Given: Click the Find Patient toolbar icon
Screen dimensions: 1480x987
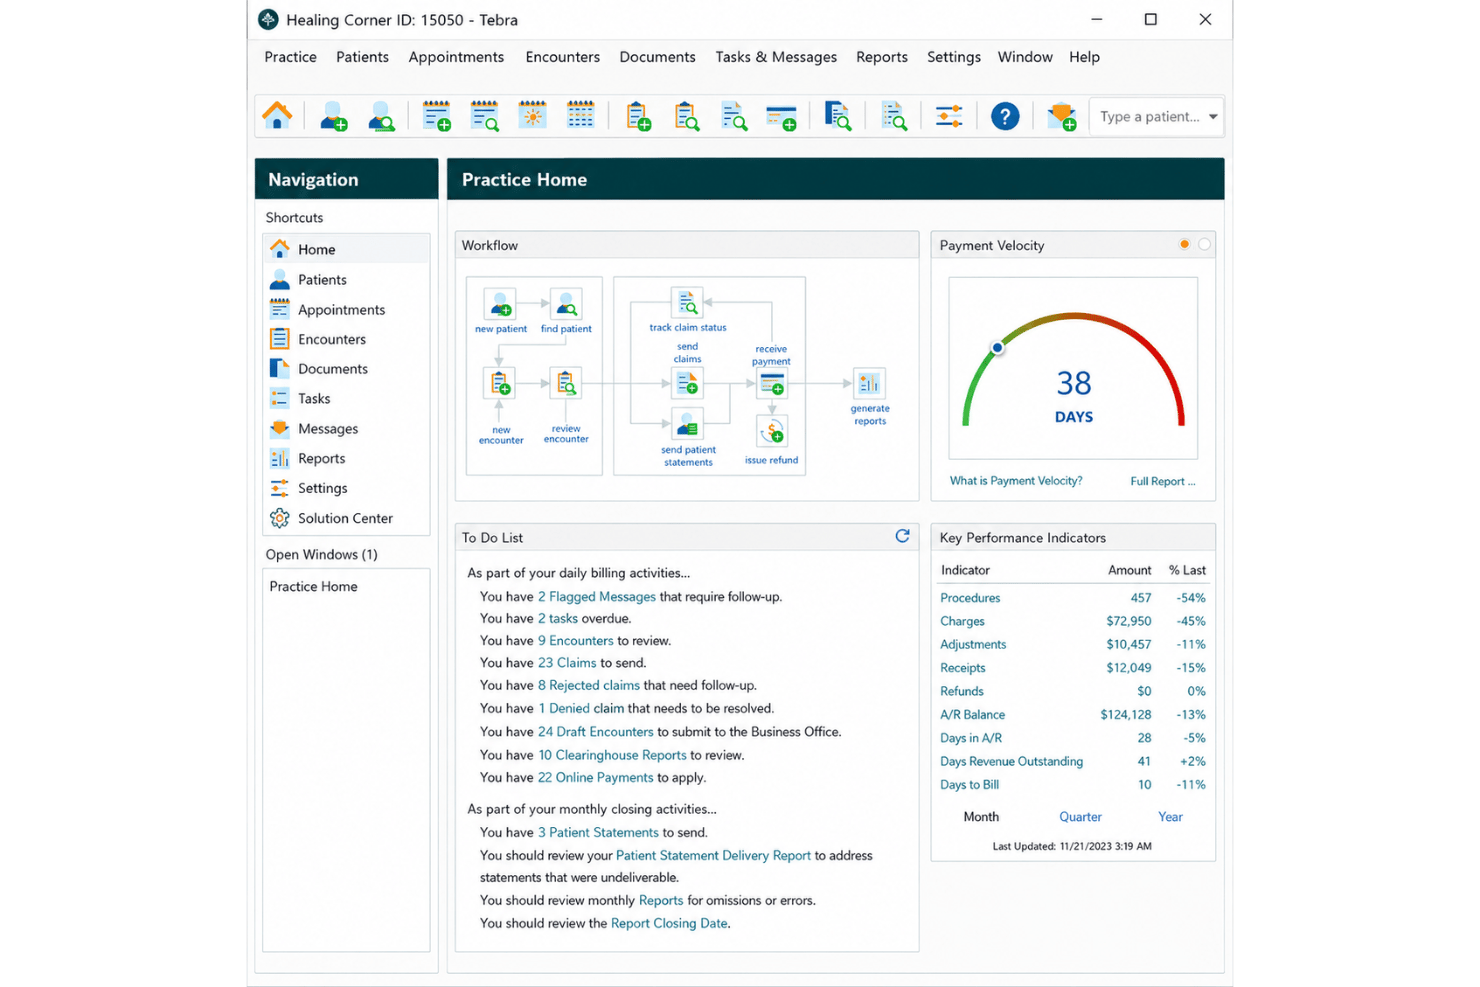Looking at the screenshot, I should [x=381, y=117].
